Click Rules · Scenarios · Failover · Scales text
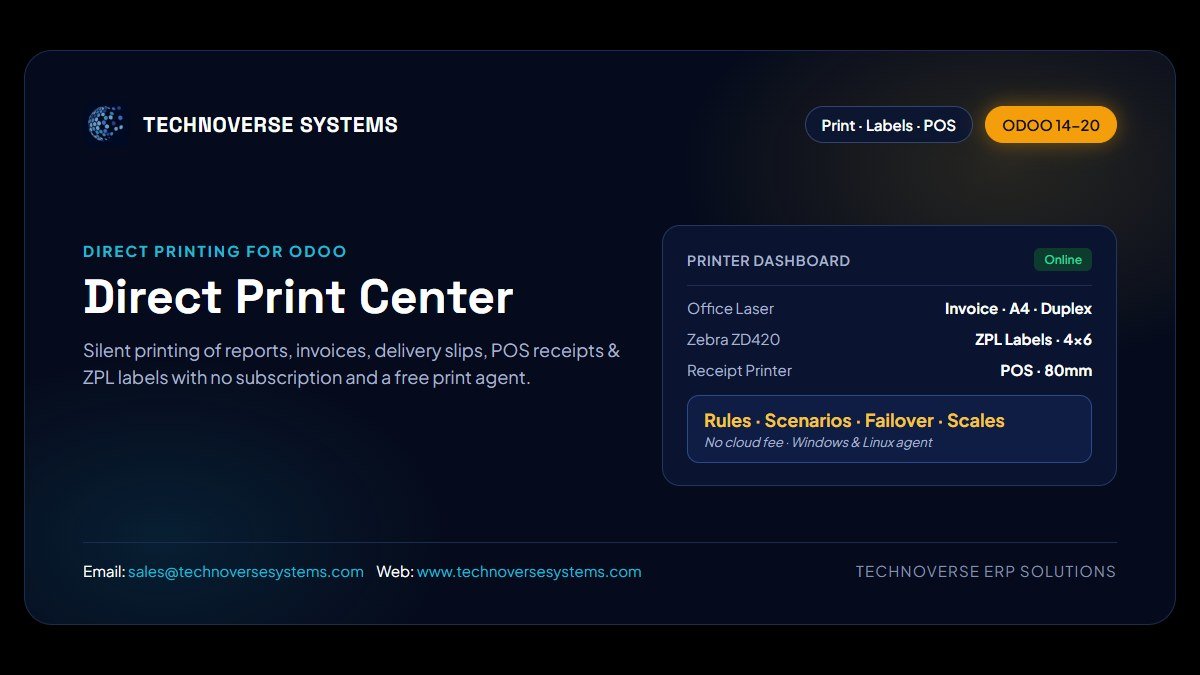 (854, 421)
